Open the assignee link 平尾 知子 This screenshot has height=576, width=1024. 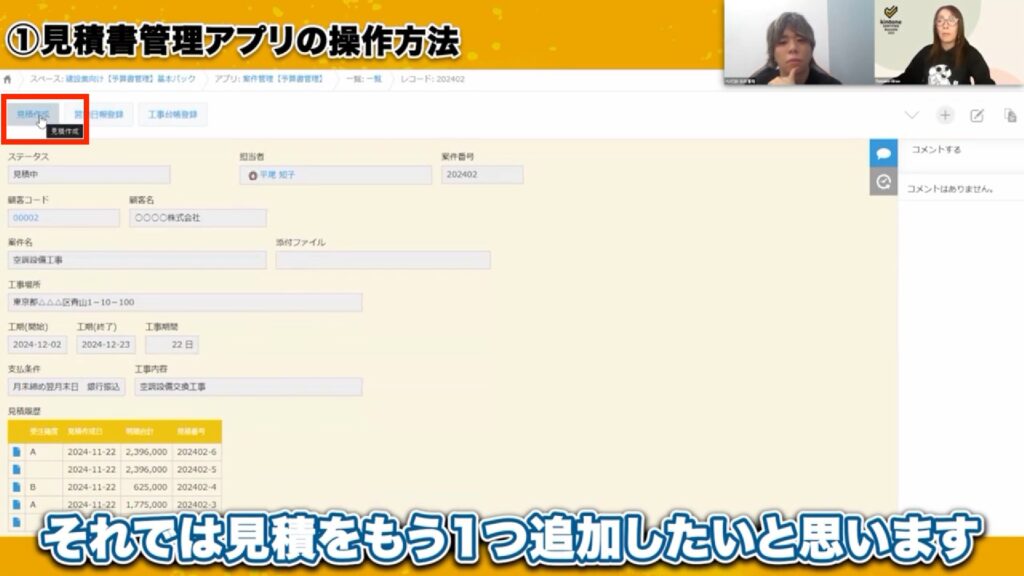click(278, 175)
